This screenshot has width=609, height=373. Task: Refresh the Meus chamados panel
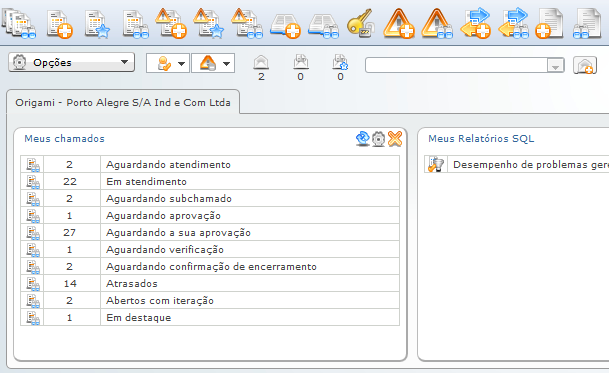[x=363, y=139]
